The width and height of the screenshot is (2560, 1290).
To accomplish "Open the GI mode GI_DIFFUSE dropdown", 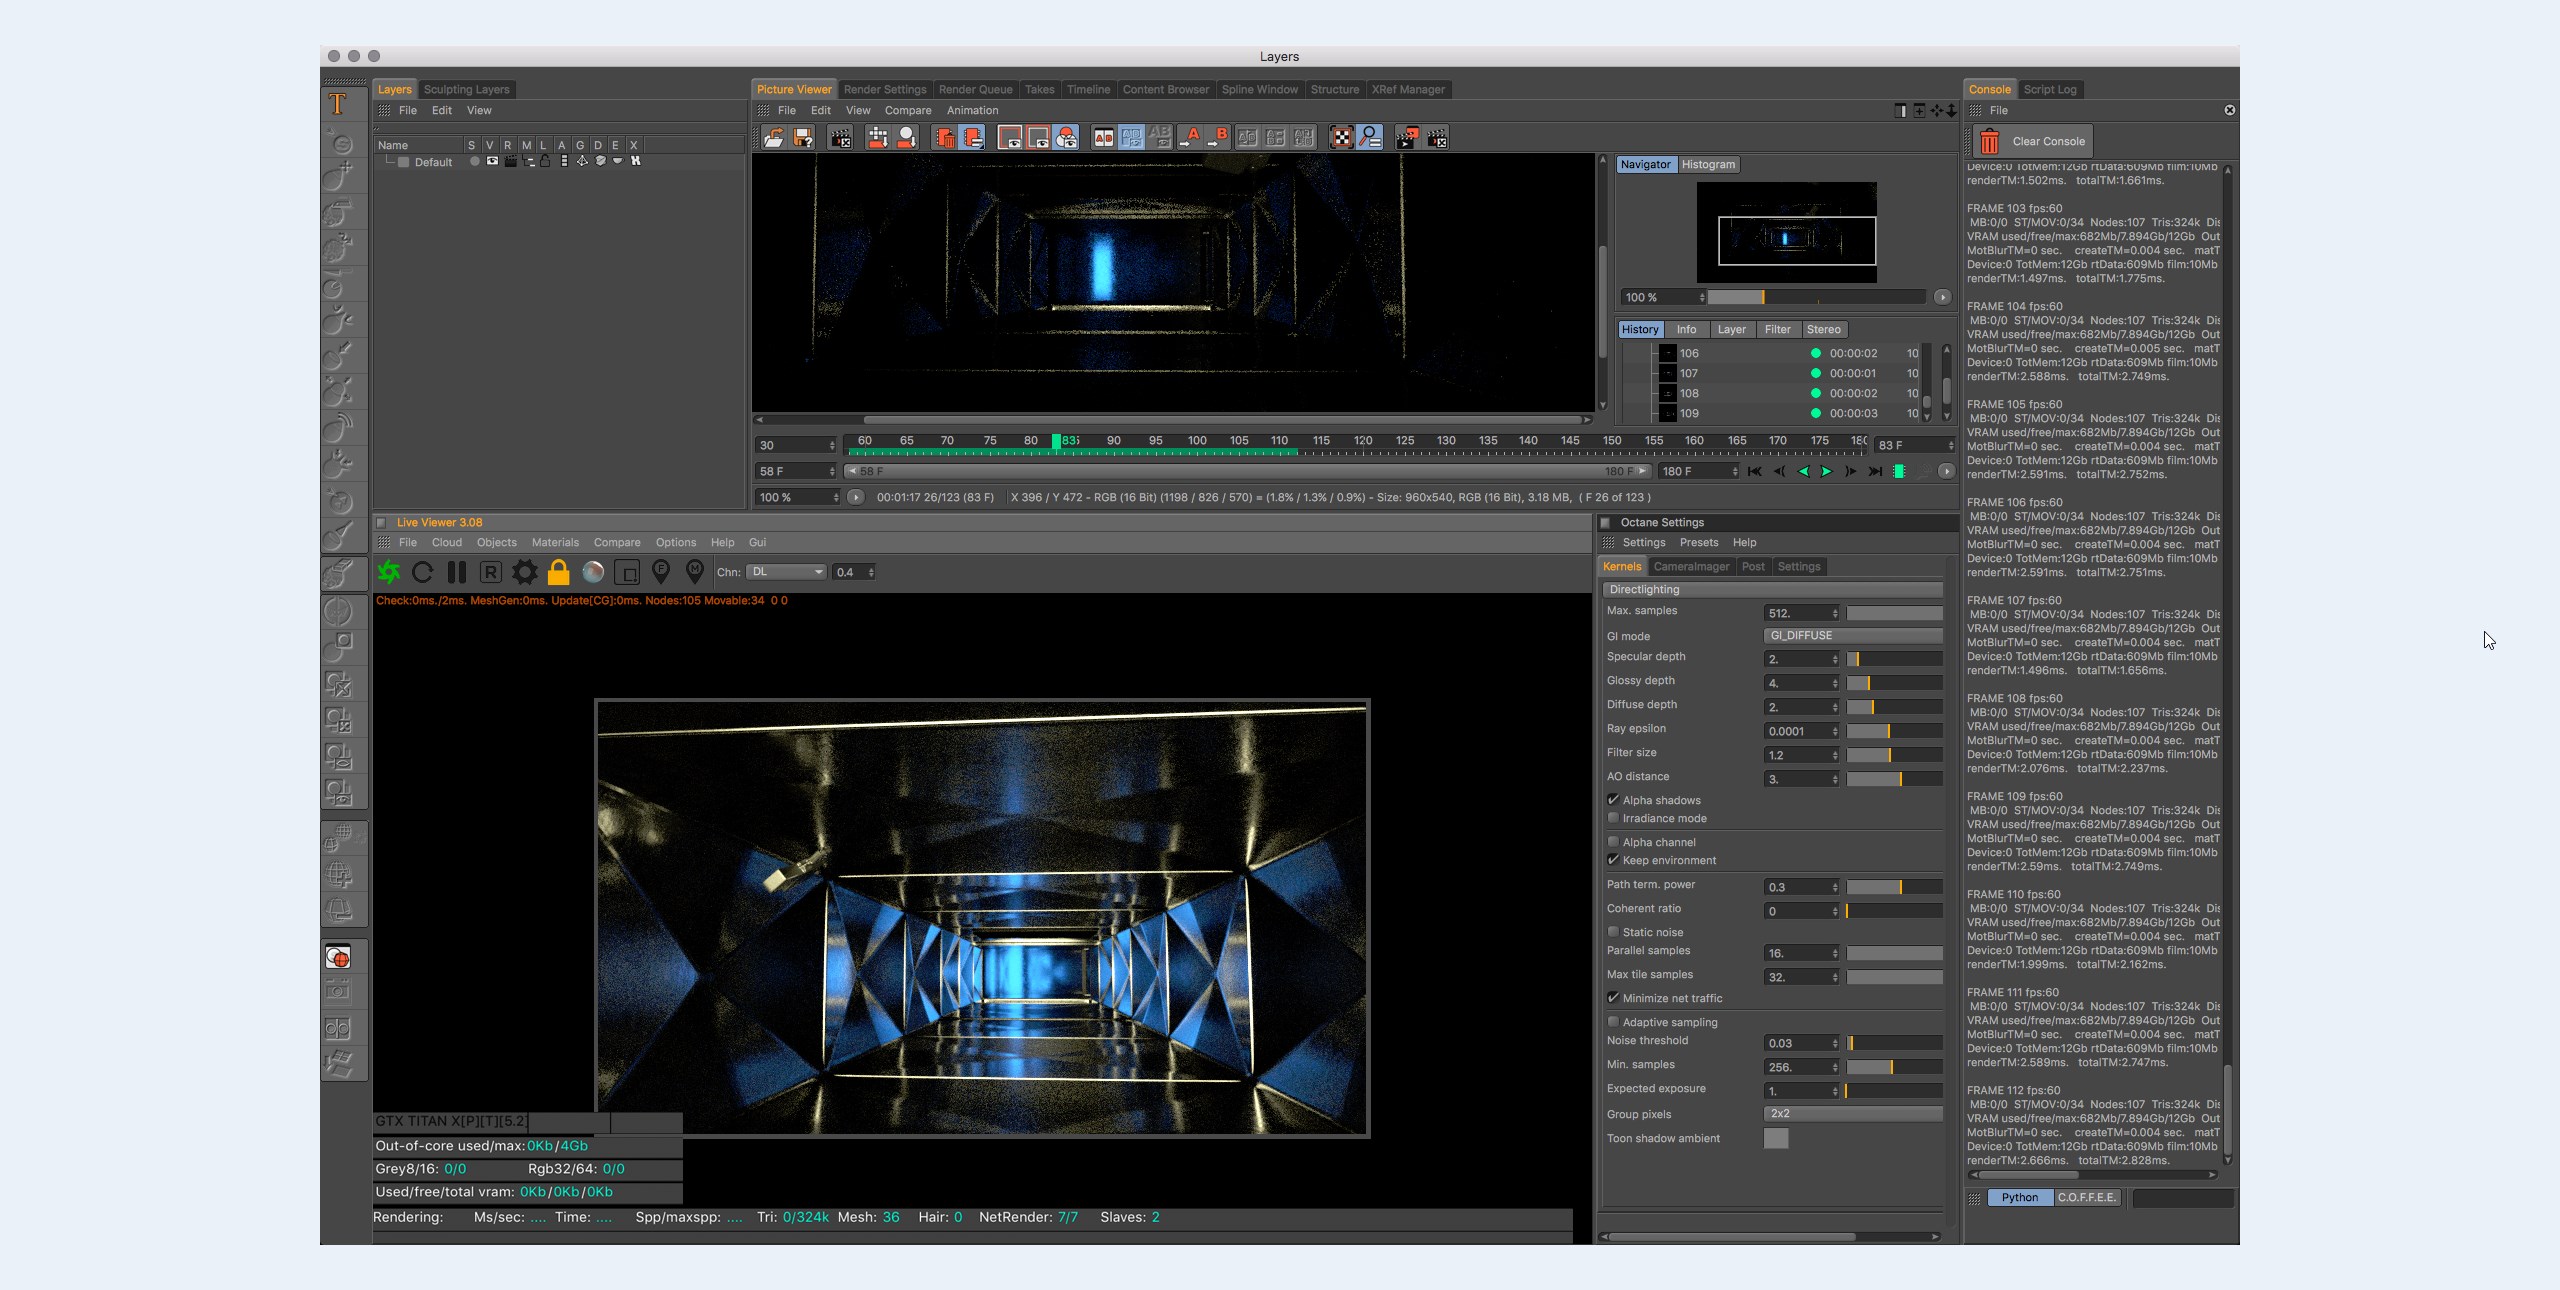I will tap(1853, 636).
